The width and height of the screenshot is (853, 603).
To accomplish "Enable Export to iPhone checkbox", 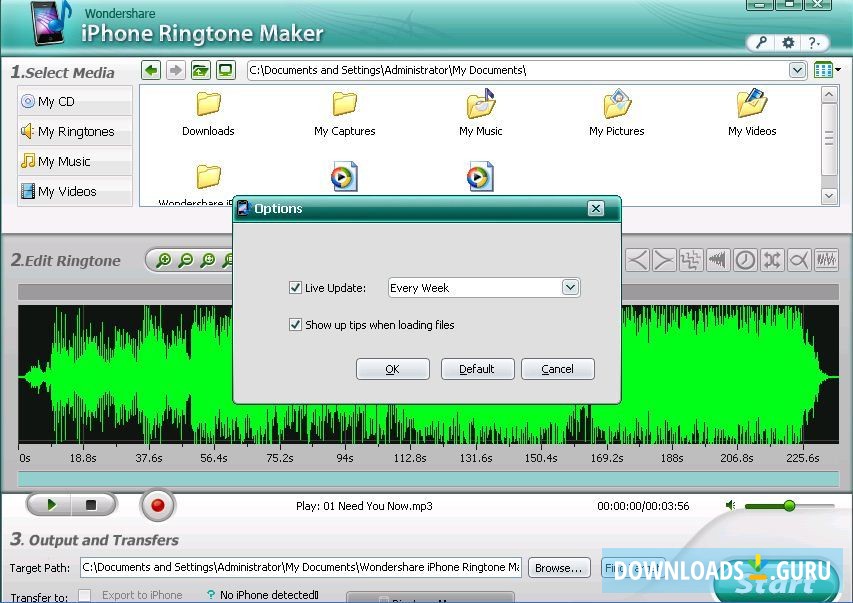I will tap(85, 595).
